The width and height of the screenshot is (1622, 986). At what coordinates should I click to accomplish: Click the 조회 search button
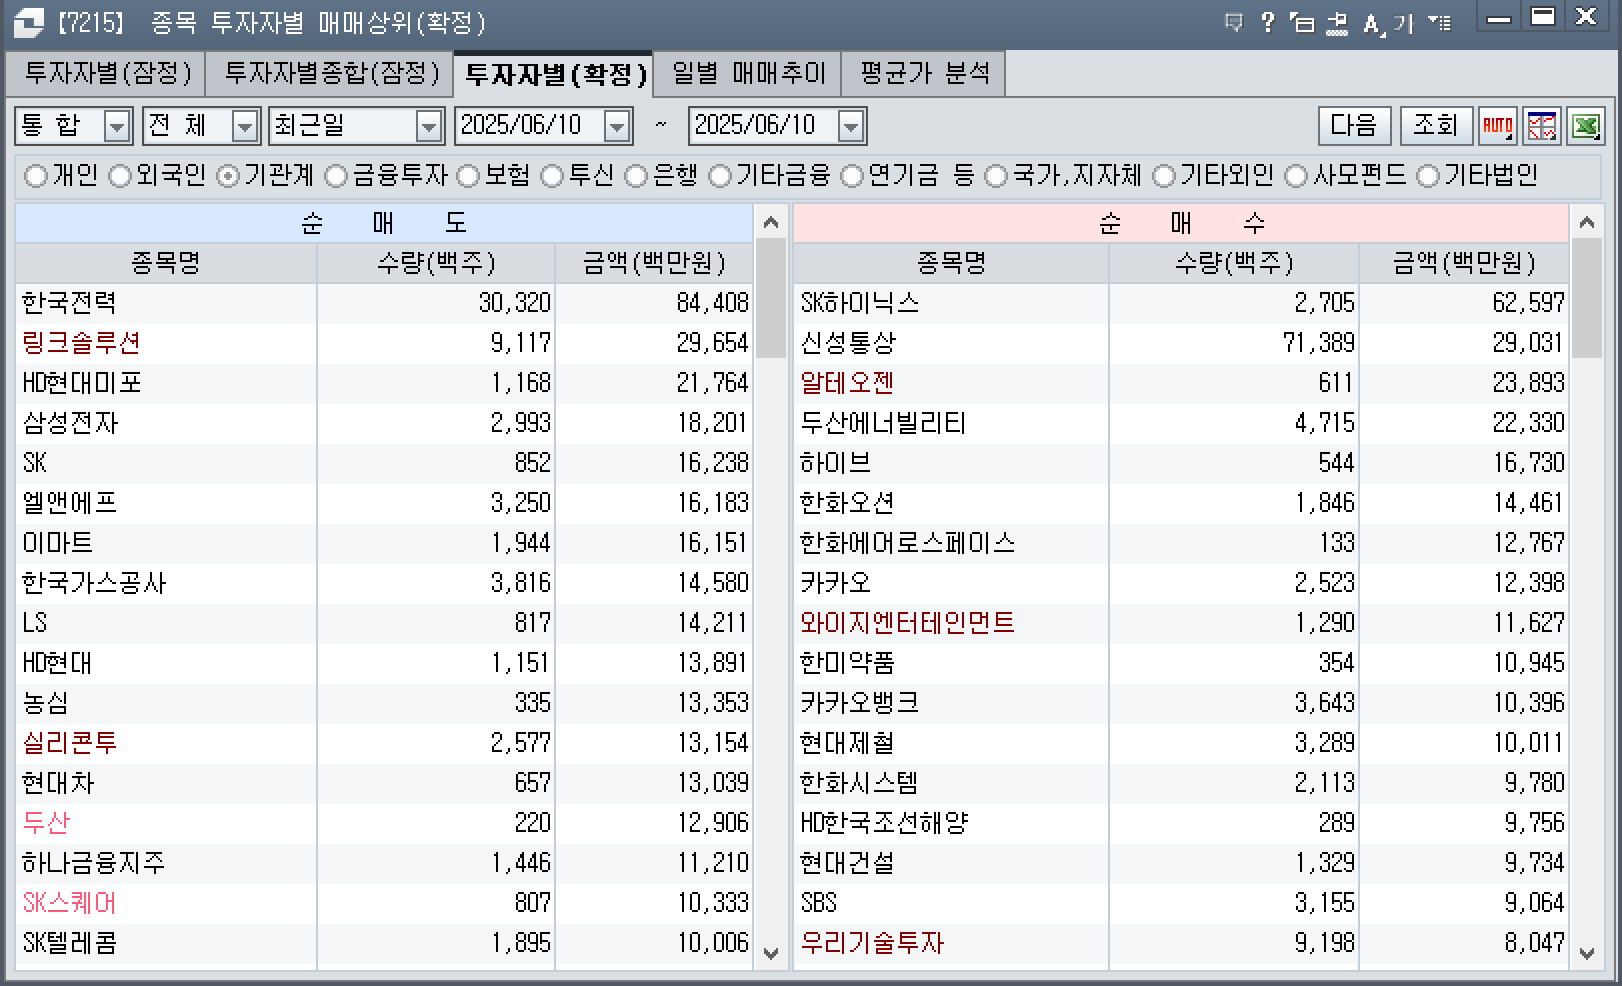(x=1436, y=126)
